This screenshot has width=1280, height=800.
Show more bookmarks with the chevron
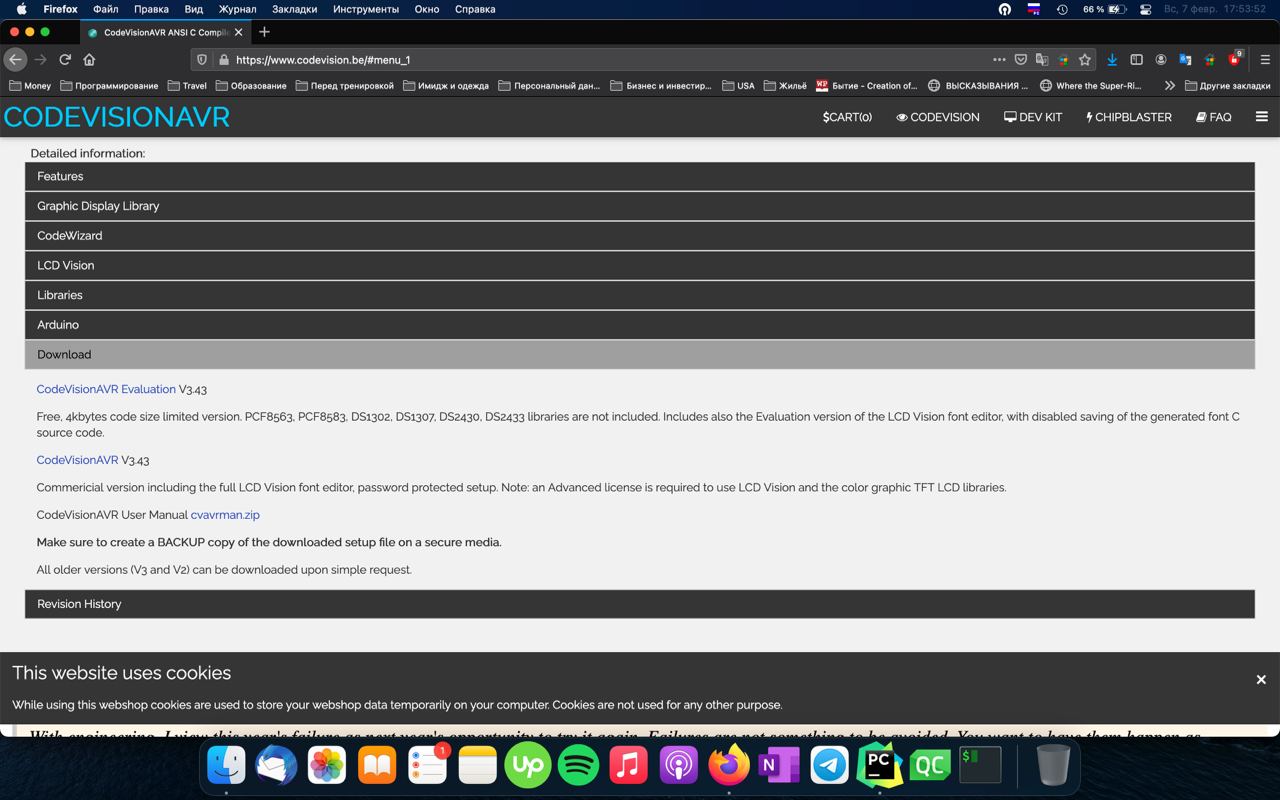pyautogui.click(x=1169, y=86)
